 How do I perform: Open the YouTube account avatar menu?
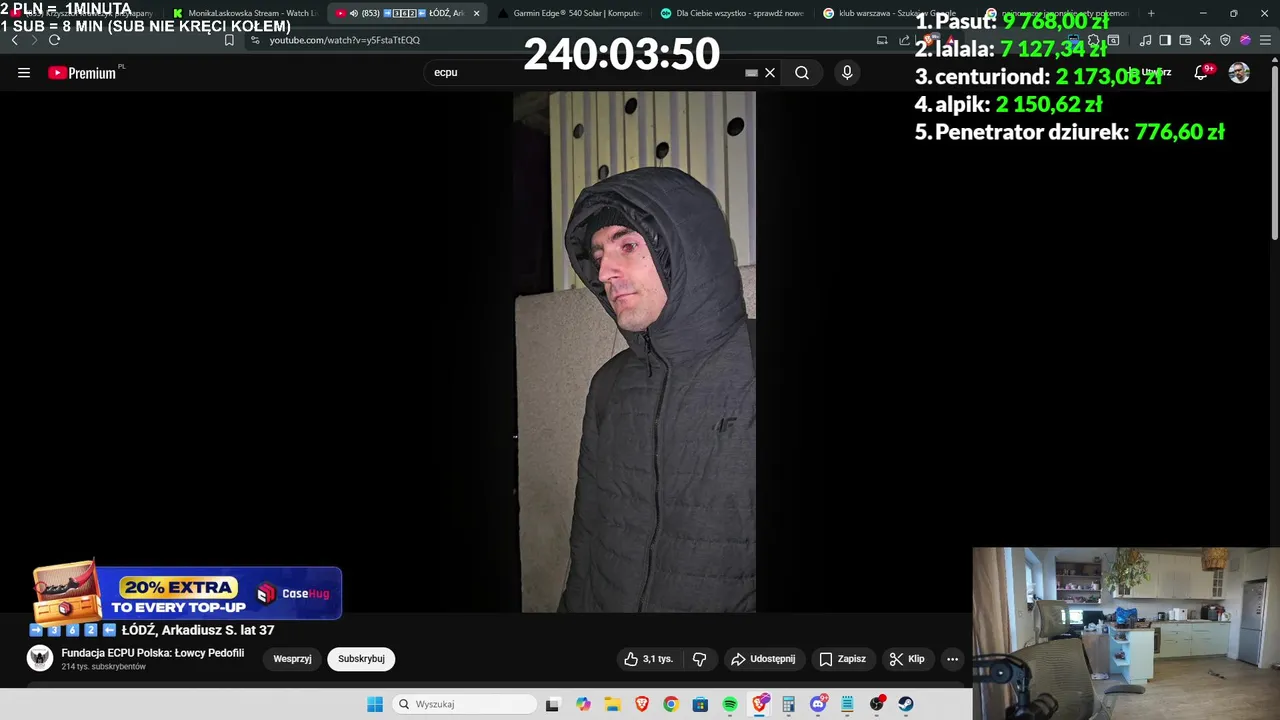tap(1239, 72)
